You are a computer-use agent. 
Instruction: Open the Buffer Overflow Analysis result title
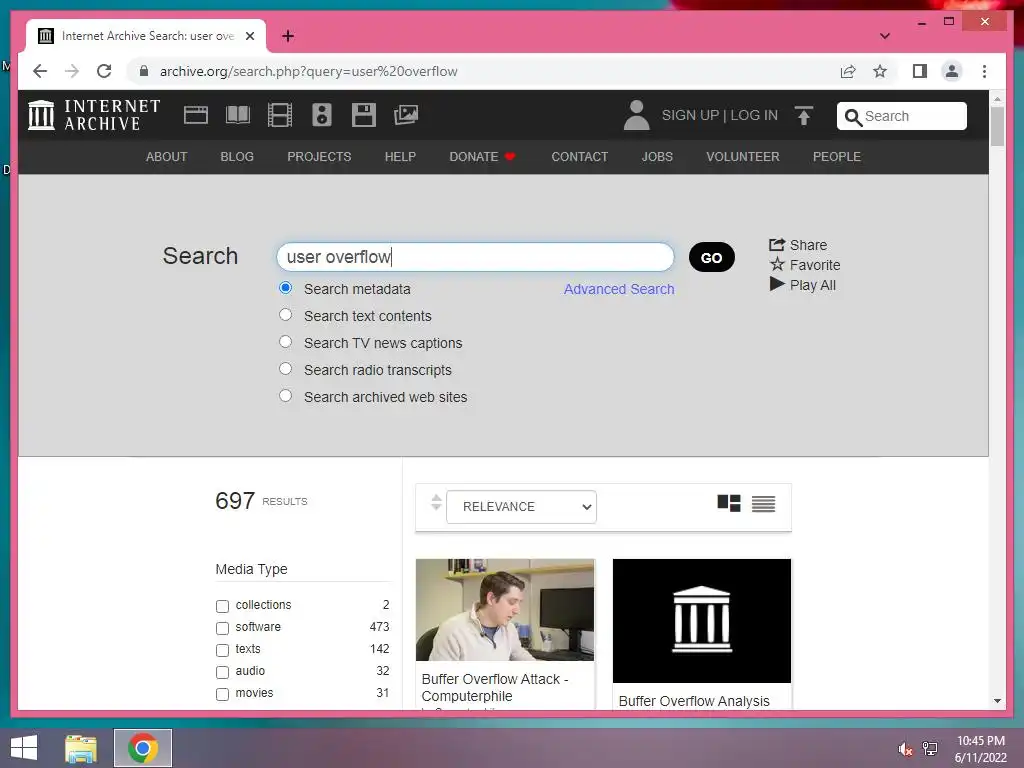(694, 701)
